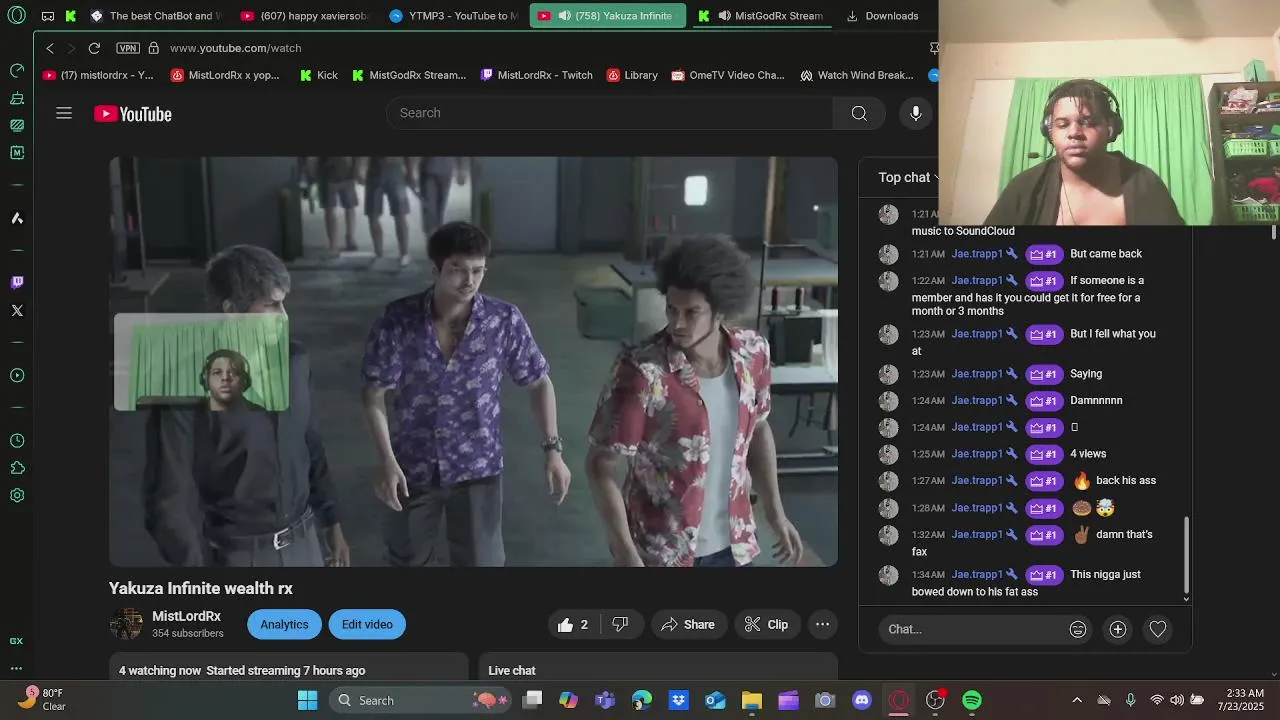Switch to '(607) happy xaviersob' tab
The height and width of the screenshot is (720, 1280).
[x=305, y=16]
